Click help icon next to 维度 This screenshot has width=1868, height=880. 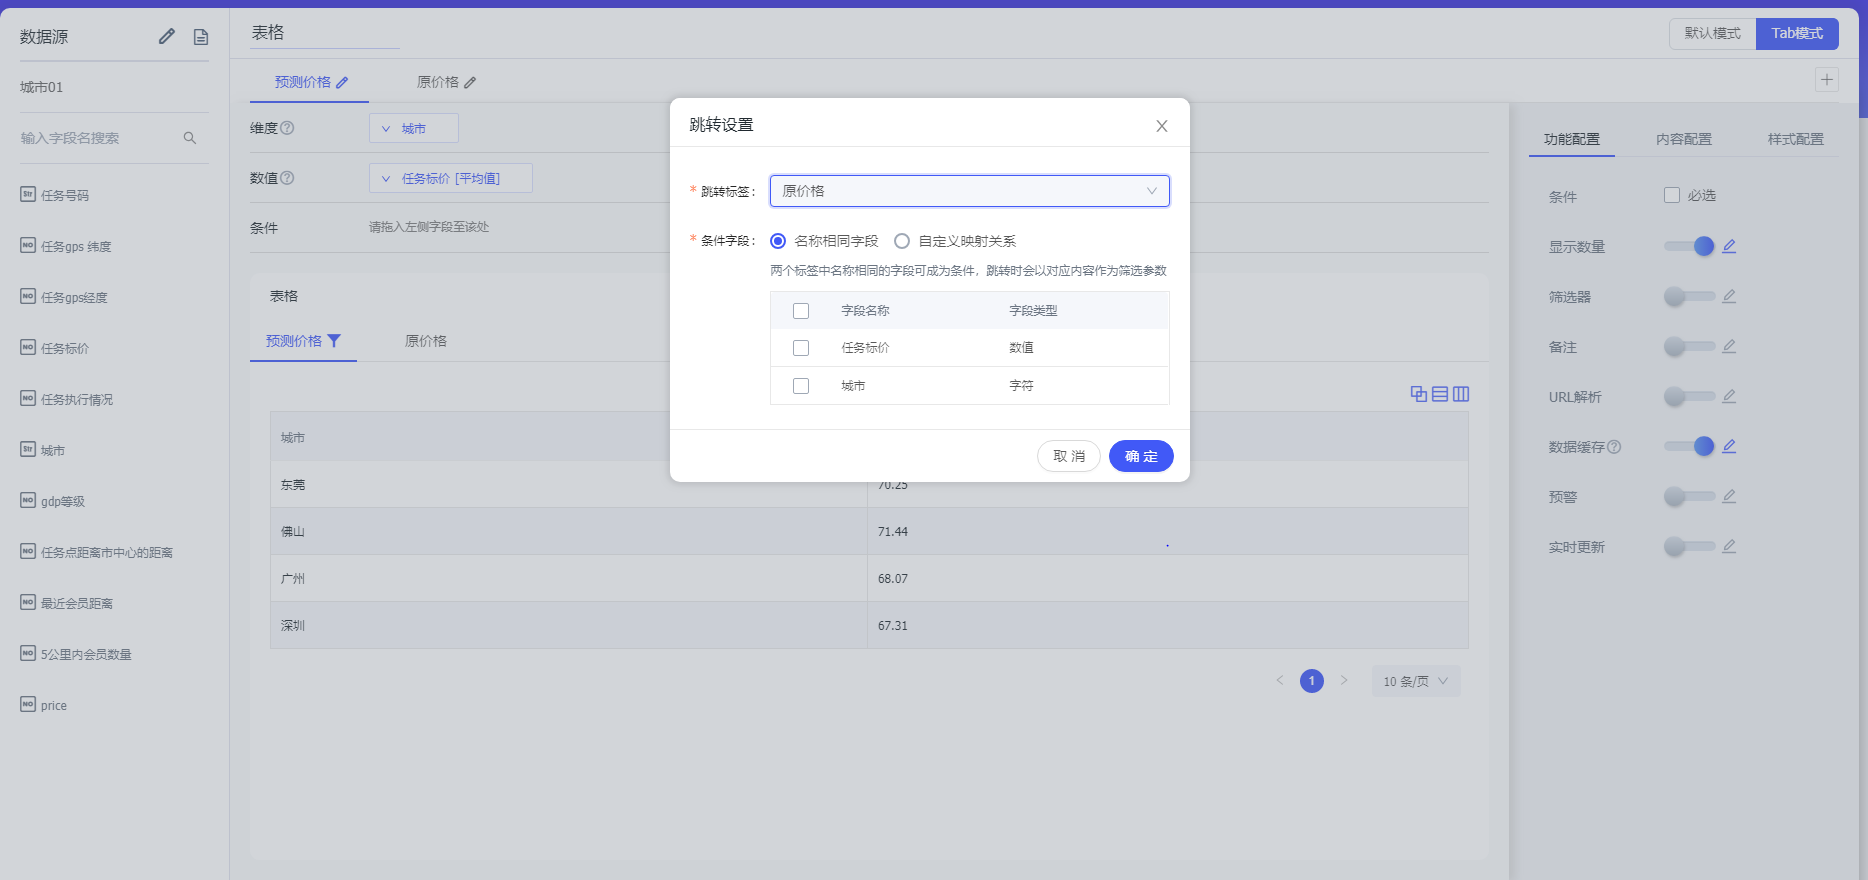click(x=288, y=128)
